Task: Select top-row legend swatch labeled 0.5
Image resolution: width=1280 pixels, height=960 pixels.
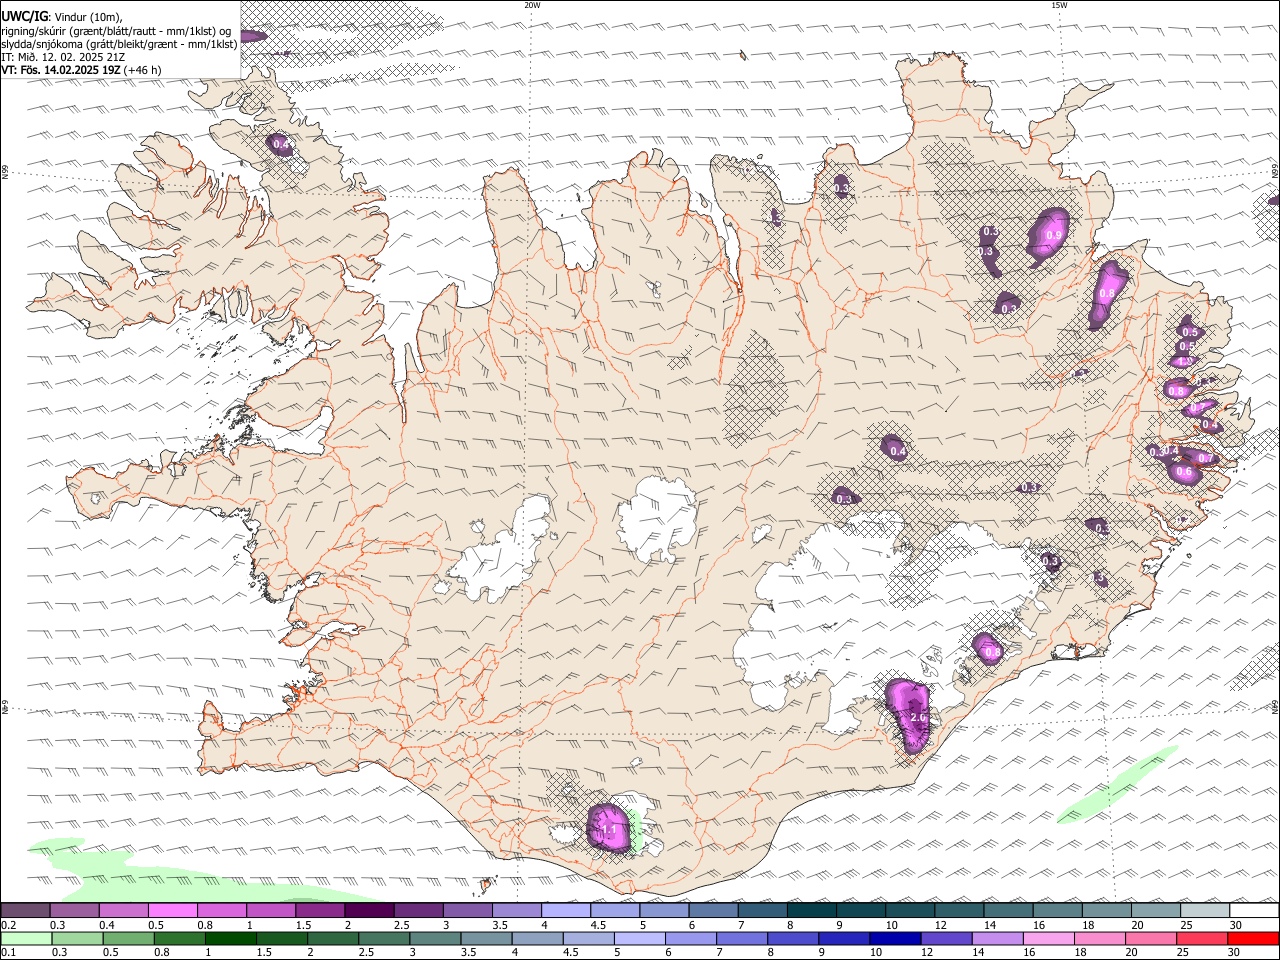Action: [x=172, y=911]
